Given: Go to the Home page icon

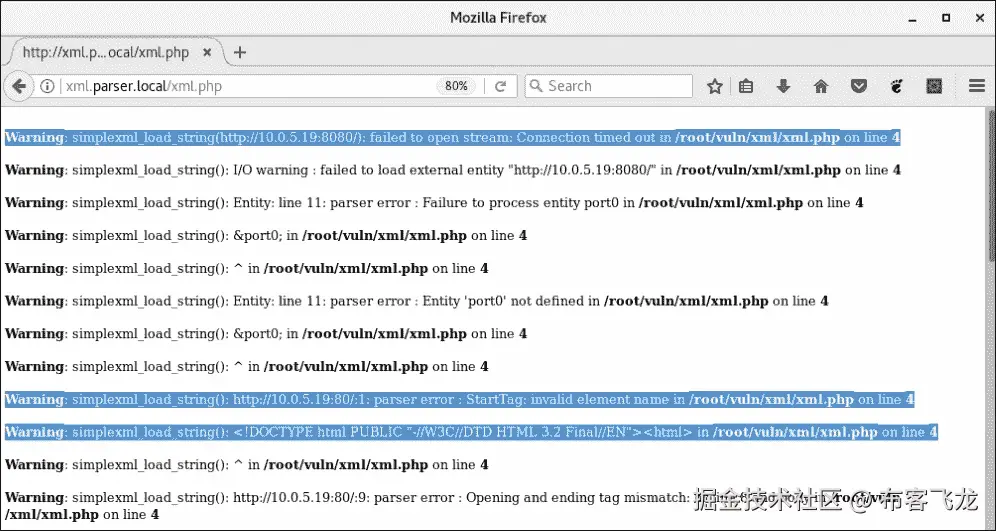Looking at the screenshot, I should [821, 86].
